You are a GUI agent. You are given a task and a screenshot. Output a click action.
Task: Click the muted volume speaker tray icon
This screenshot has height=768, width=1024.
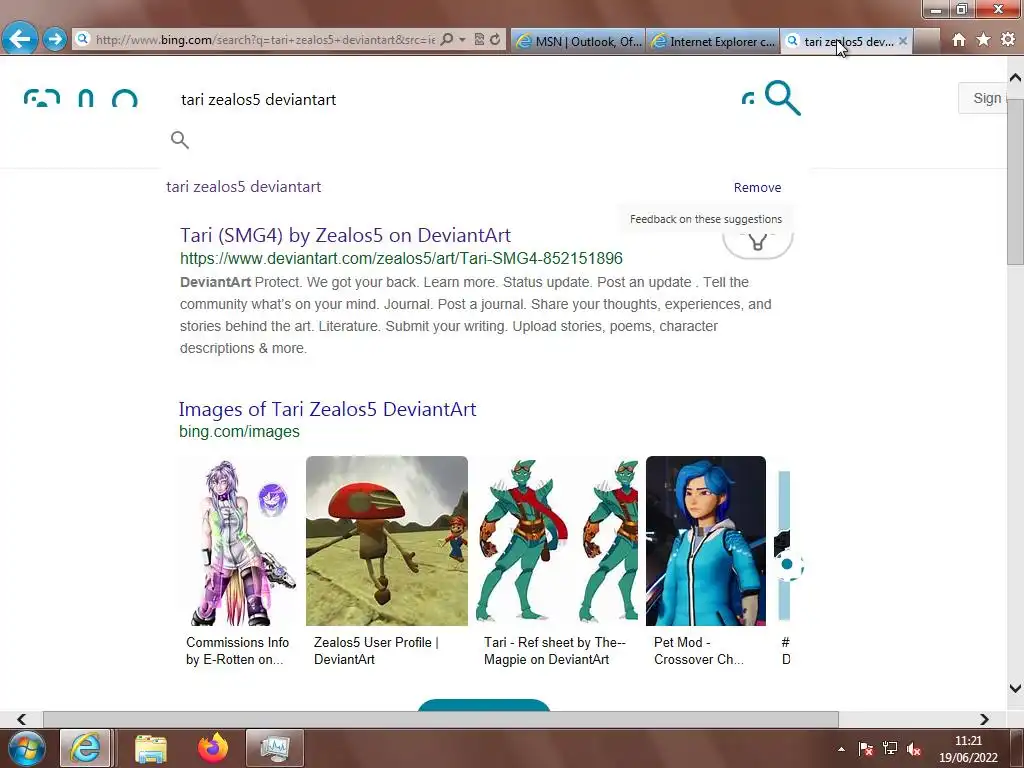914,749
